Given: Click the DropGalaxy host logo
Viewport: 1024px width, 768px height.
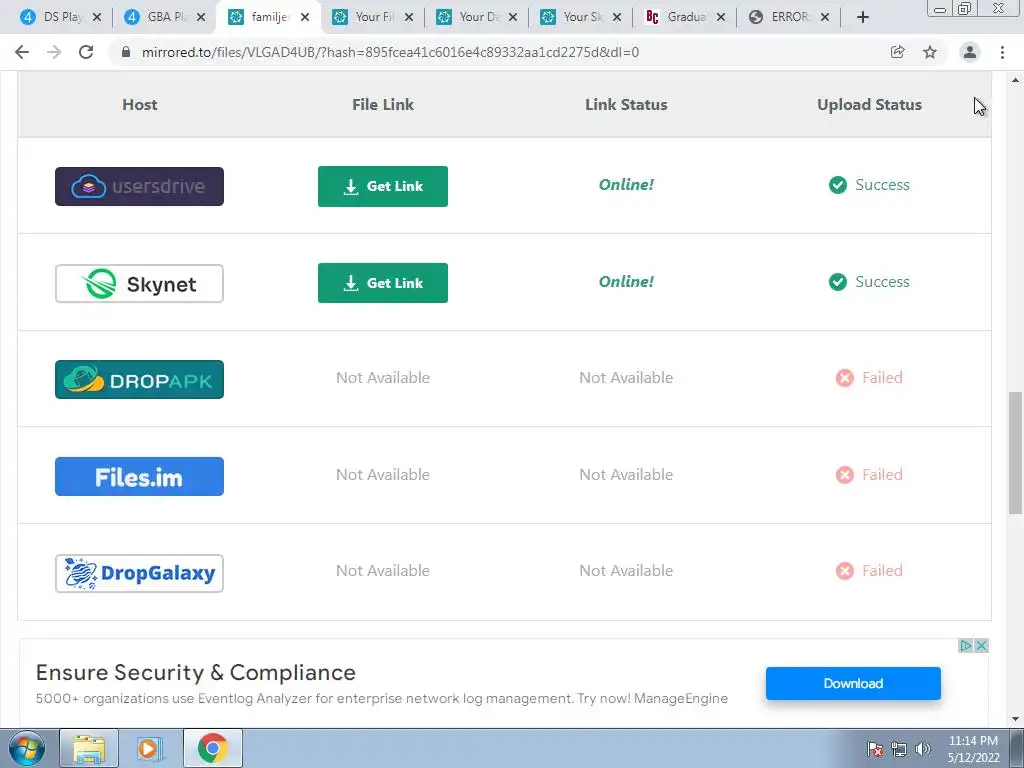Looking at the screenshot, I should [x=139, y=573].
